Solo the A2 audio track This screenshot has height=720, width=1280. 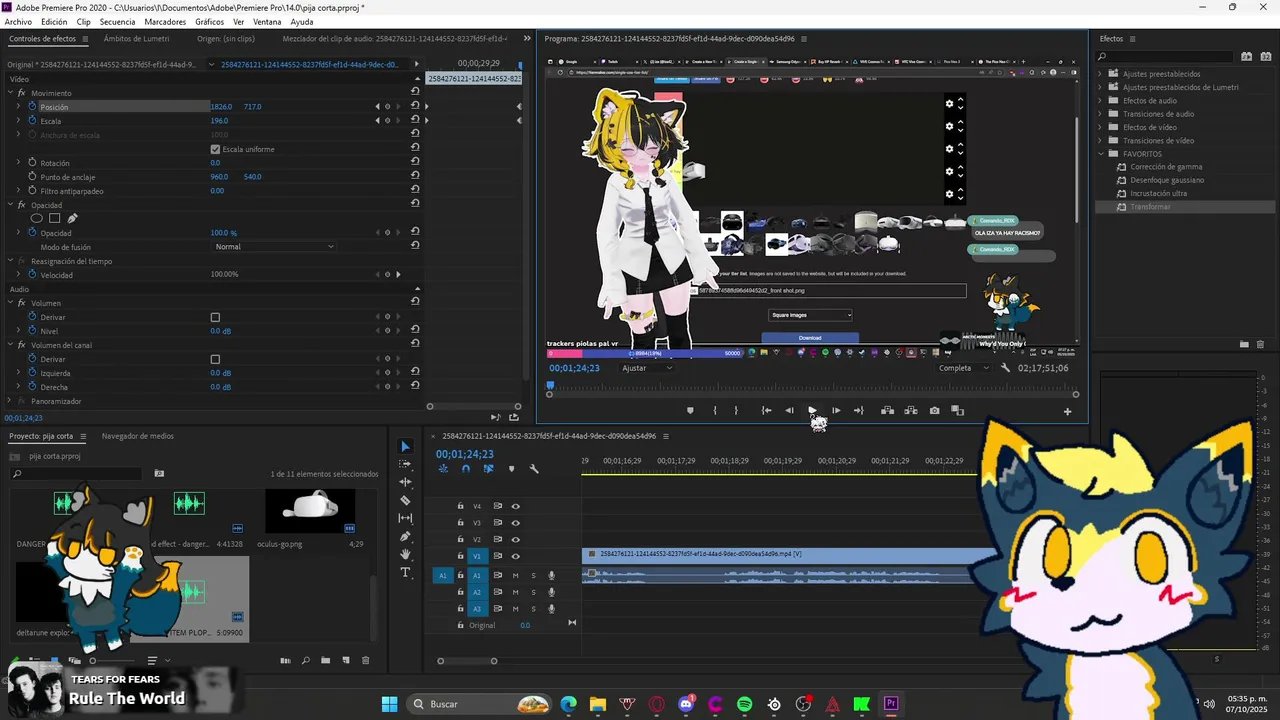[x=533, y=592]
